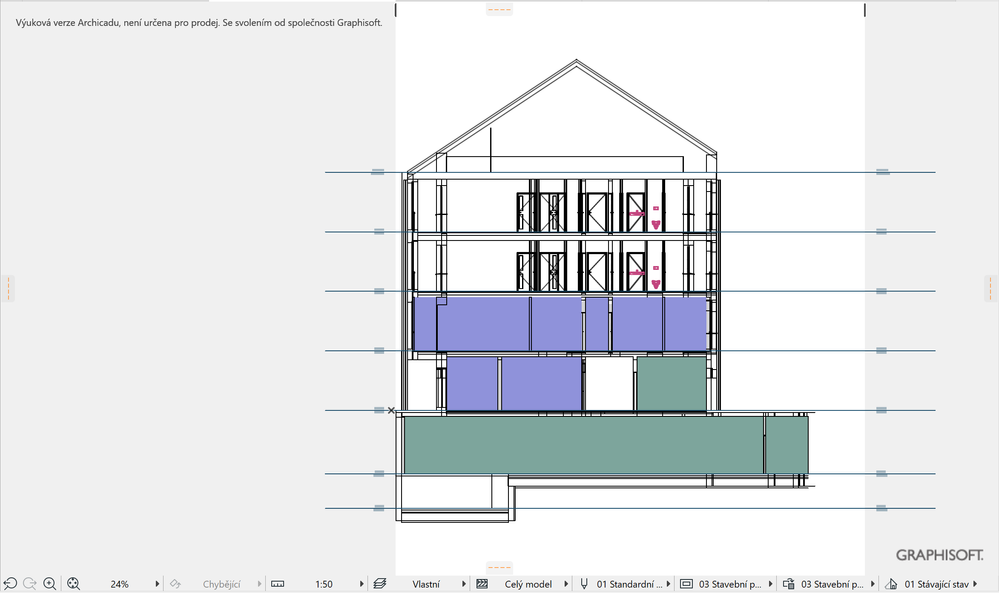Click the pen set icon
The height and width of the screenshot is (593, 999).
(x=584, y=584)
